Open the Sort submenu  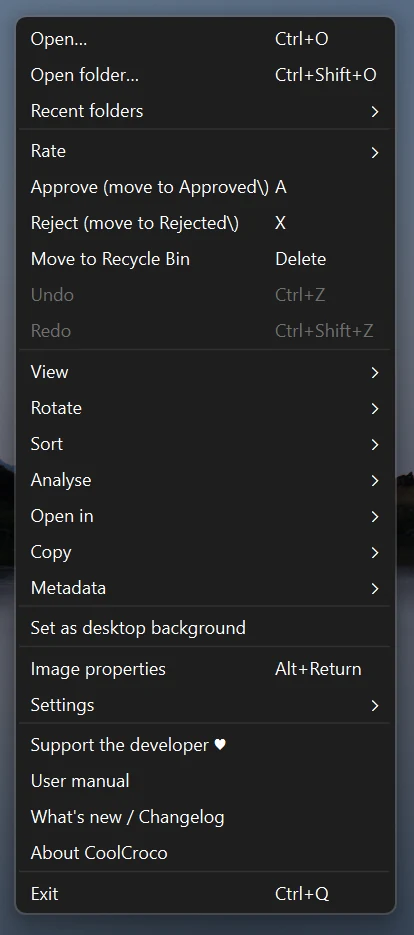[205, 444]
